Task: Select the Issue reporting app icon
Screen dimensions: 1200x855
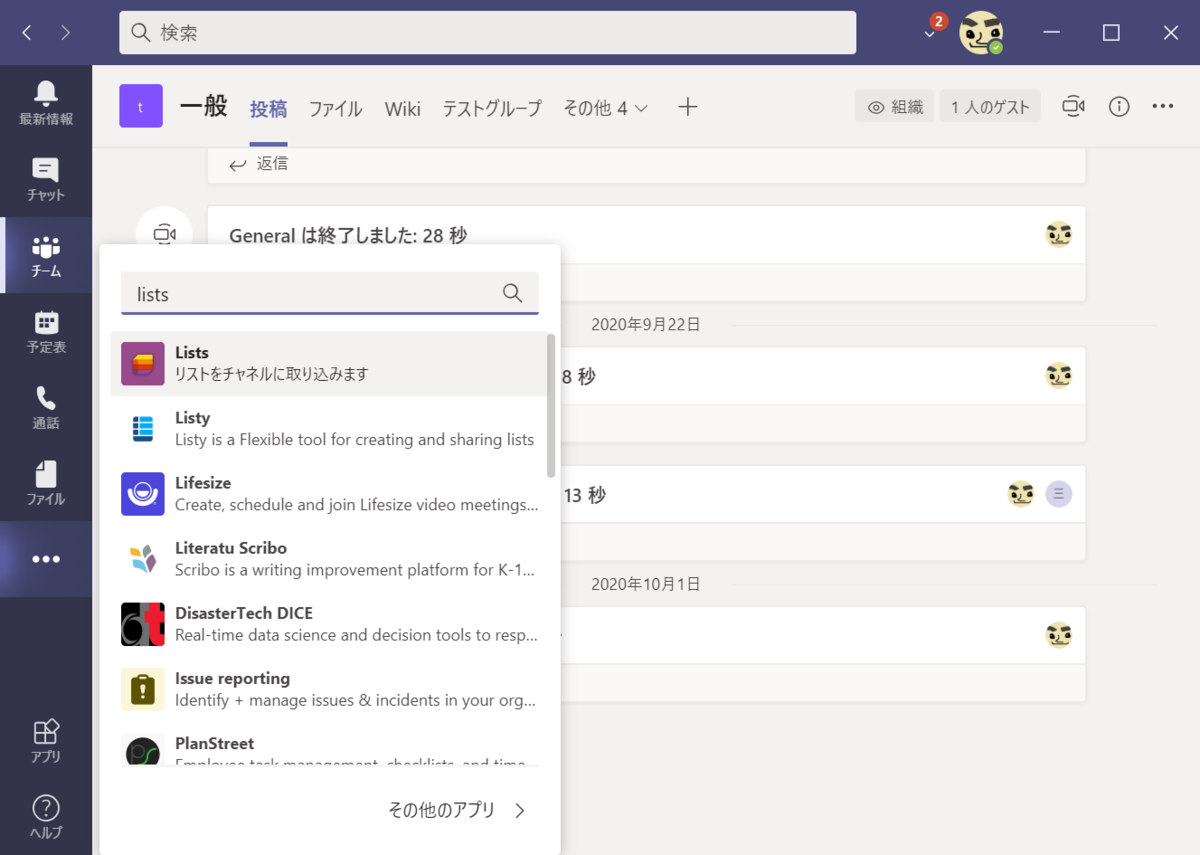Action: coord(143,689)
